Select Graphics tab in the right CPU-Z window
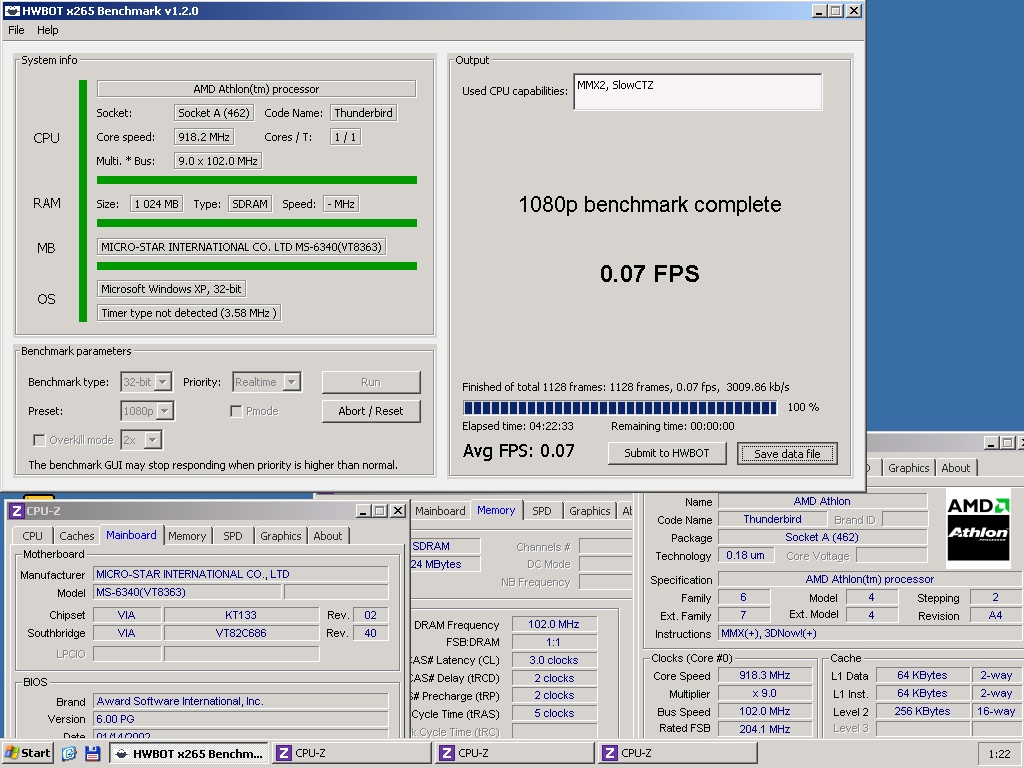Image resolution: width=1024 pixels, height=768 pixels. (x=908, y=468)
